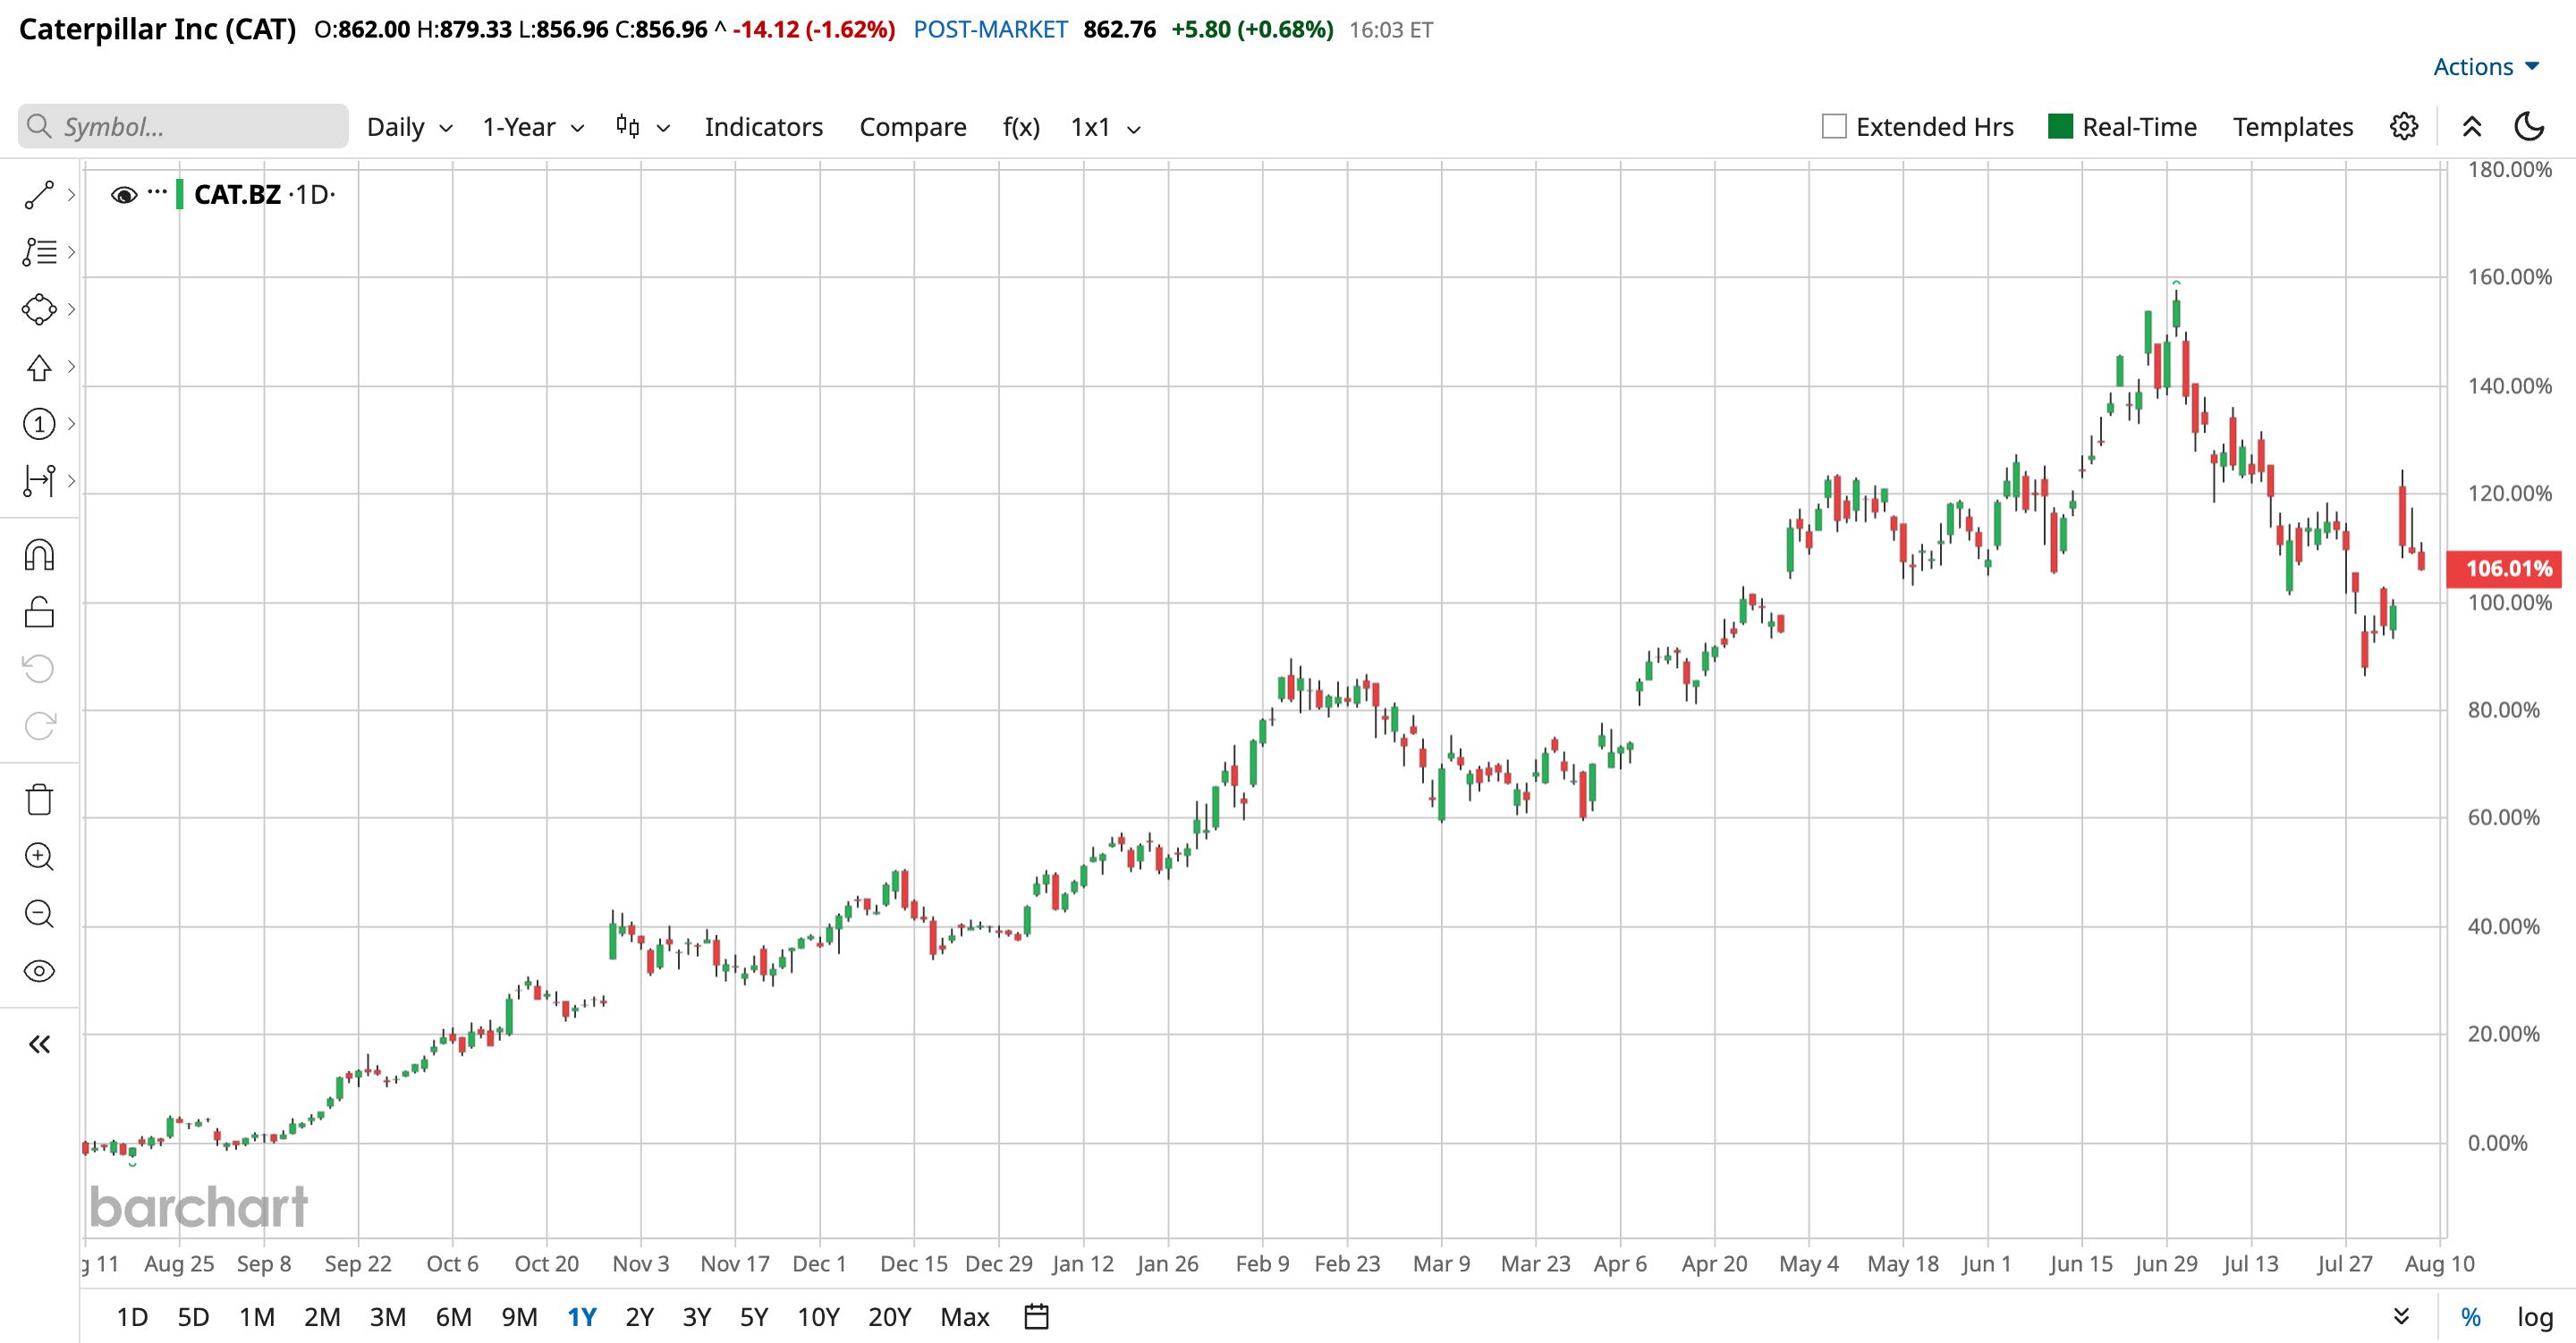Zoom in with the magnifier plus icon
The height and width of the screenshot is (1343, 2576).
click(x=39, y=857)
